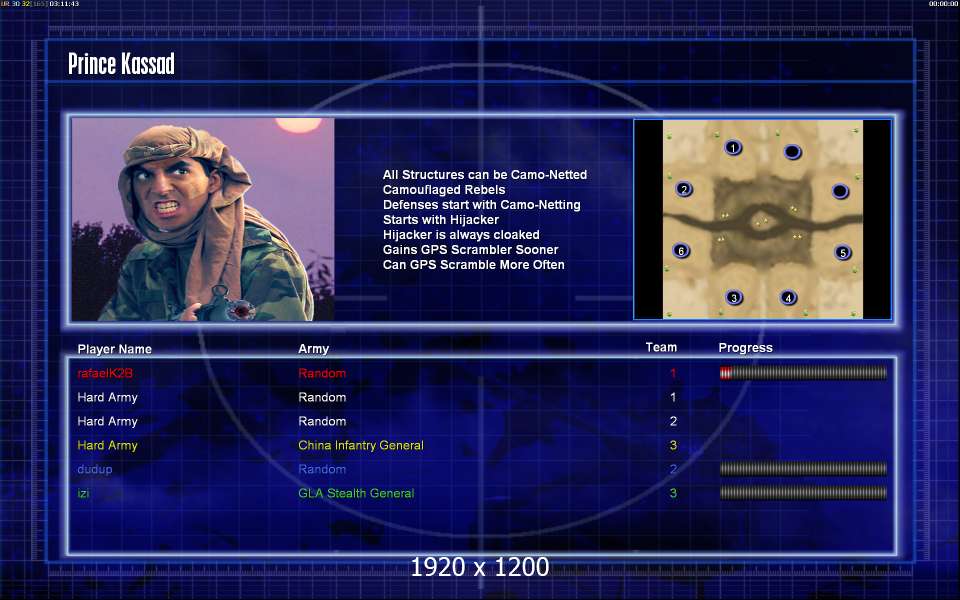Click the blank start marker above marker 5
This screenshot has height=600, width=960.
click(840, 192)
